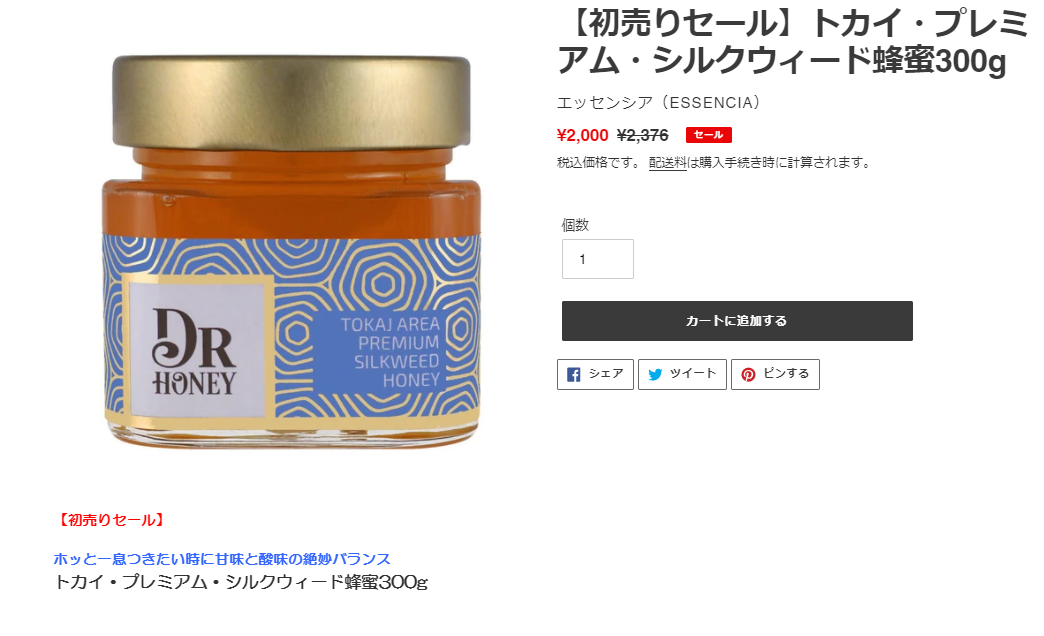The height and width of the screenshot is (636, 1044).
Task: Click the blue tagline about sweetness balance
Action: pyautogui.click(x=222, y=559)
